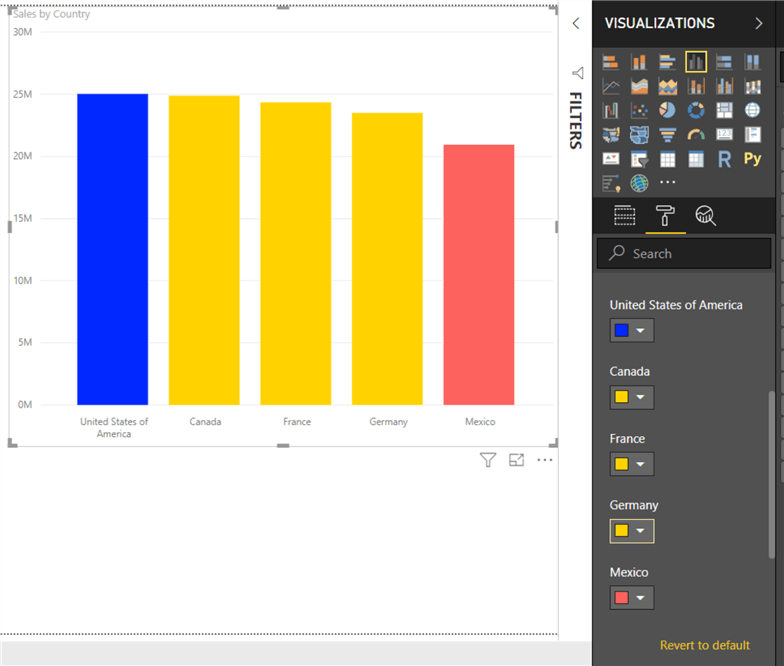
Task: Open Canada color dropdown arrow
Action: (x=640, y=397)
